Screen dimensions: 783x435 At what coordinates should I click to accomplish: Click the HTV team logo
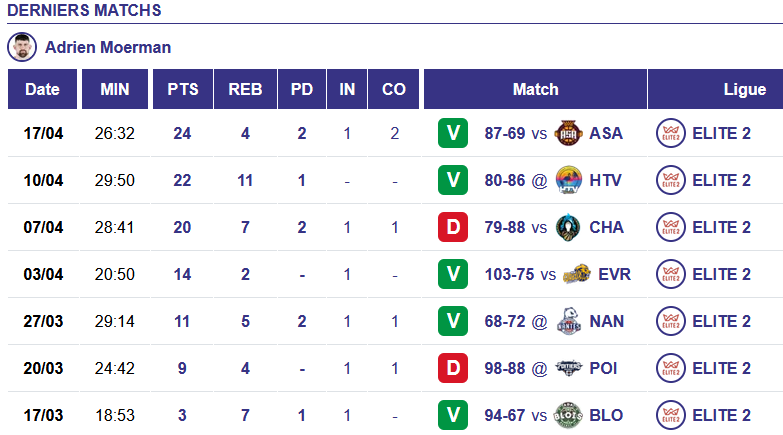pos(568,180)
